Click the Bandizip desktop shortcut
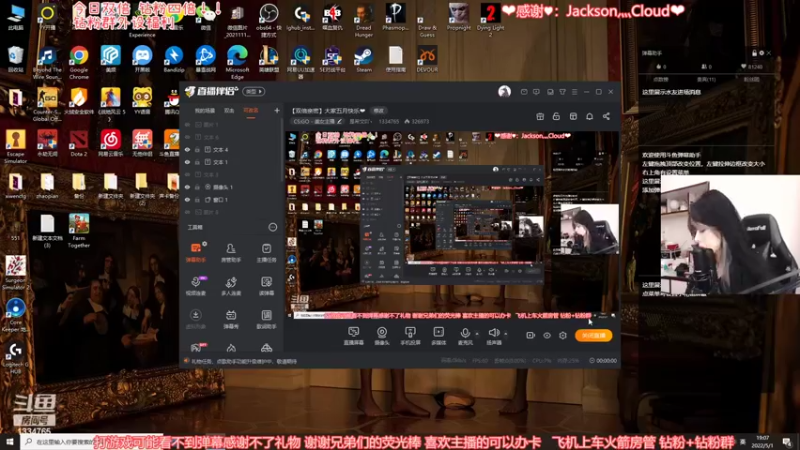800x450 pixels. tap(174, 59)
